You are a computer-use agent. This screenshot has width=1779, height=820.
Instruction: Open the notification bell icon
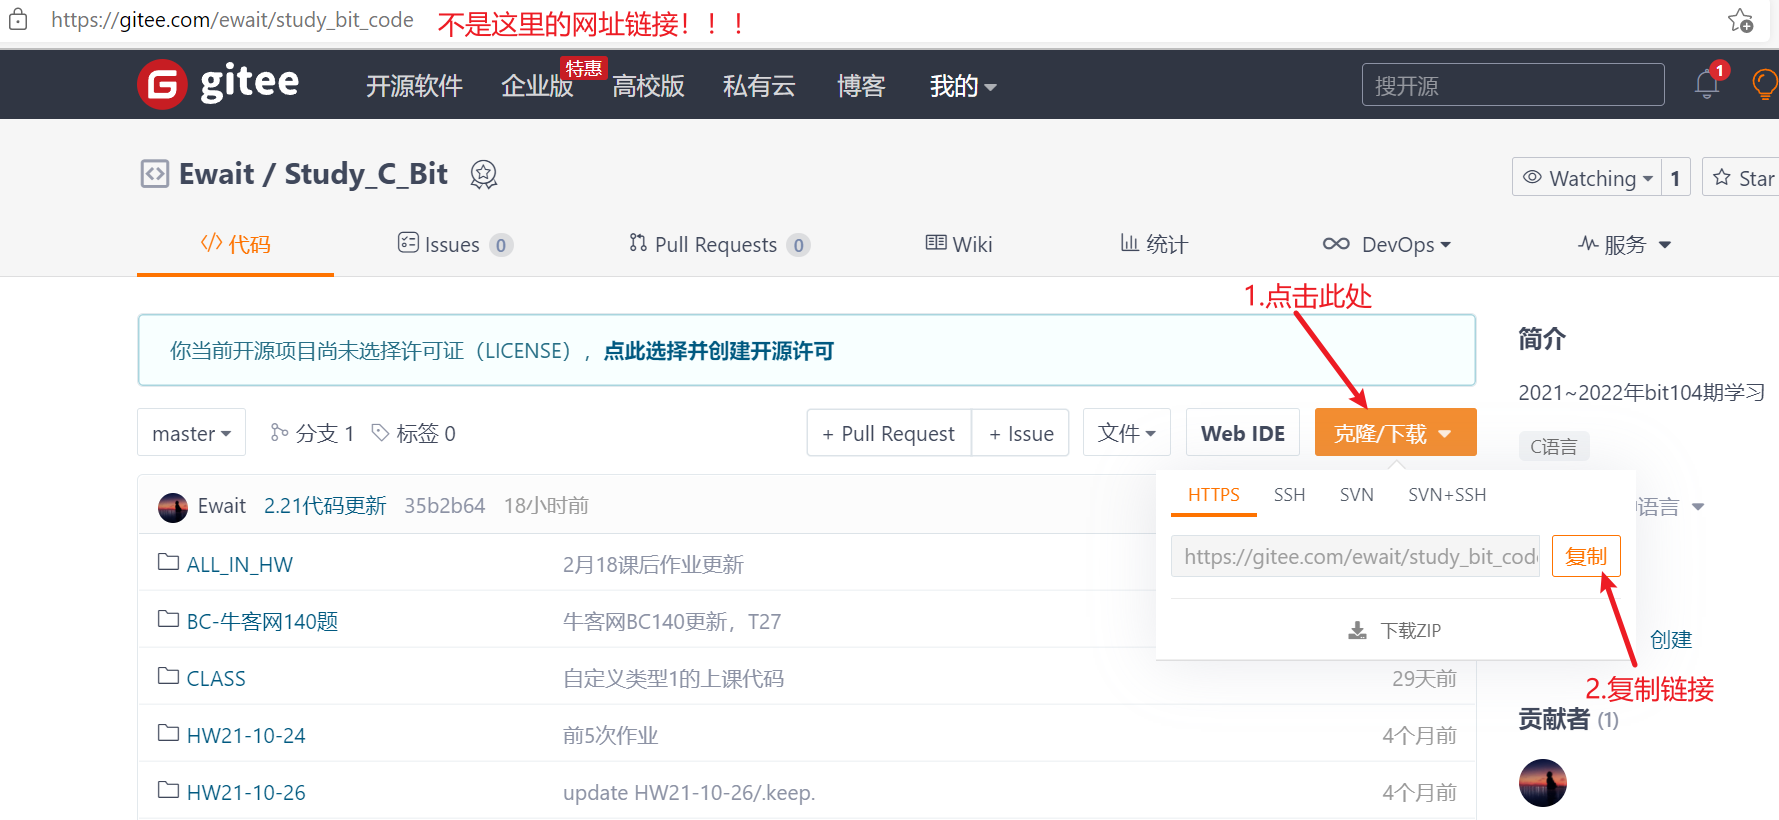[1707, 85]
